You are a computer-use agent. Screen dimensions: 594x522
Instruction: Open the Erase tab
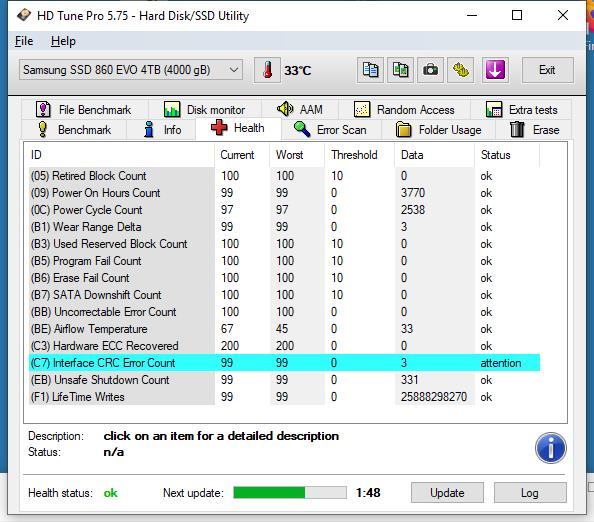click(534, 130)
